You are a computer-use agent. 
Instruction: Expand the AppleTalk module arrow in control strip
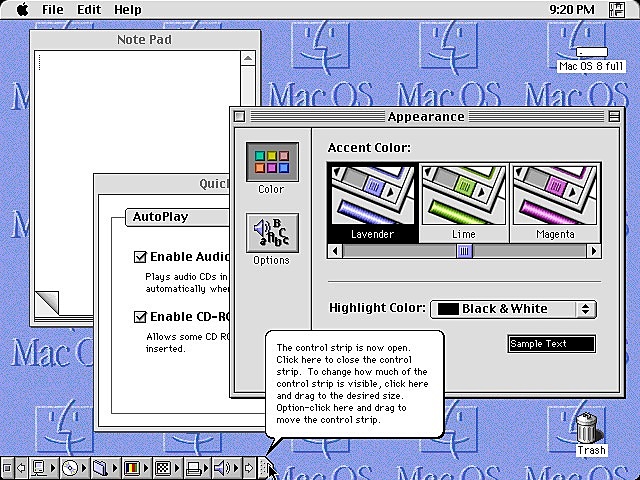pyautogui.click(x=53, y=467)
